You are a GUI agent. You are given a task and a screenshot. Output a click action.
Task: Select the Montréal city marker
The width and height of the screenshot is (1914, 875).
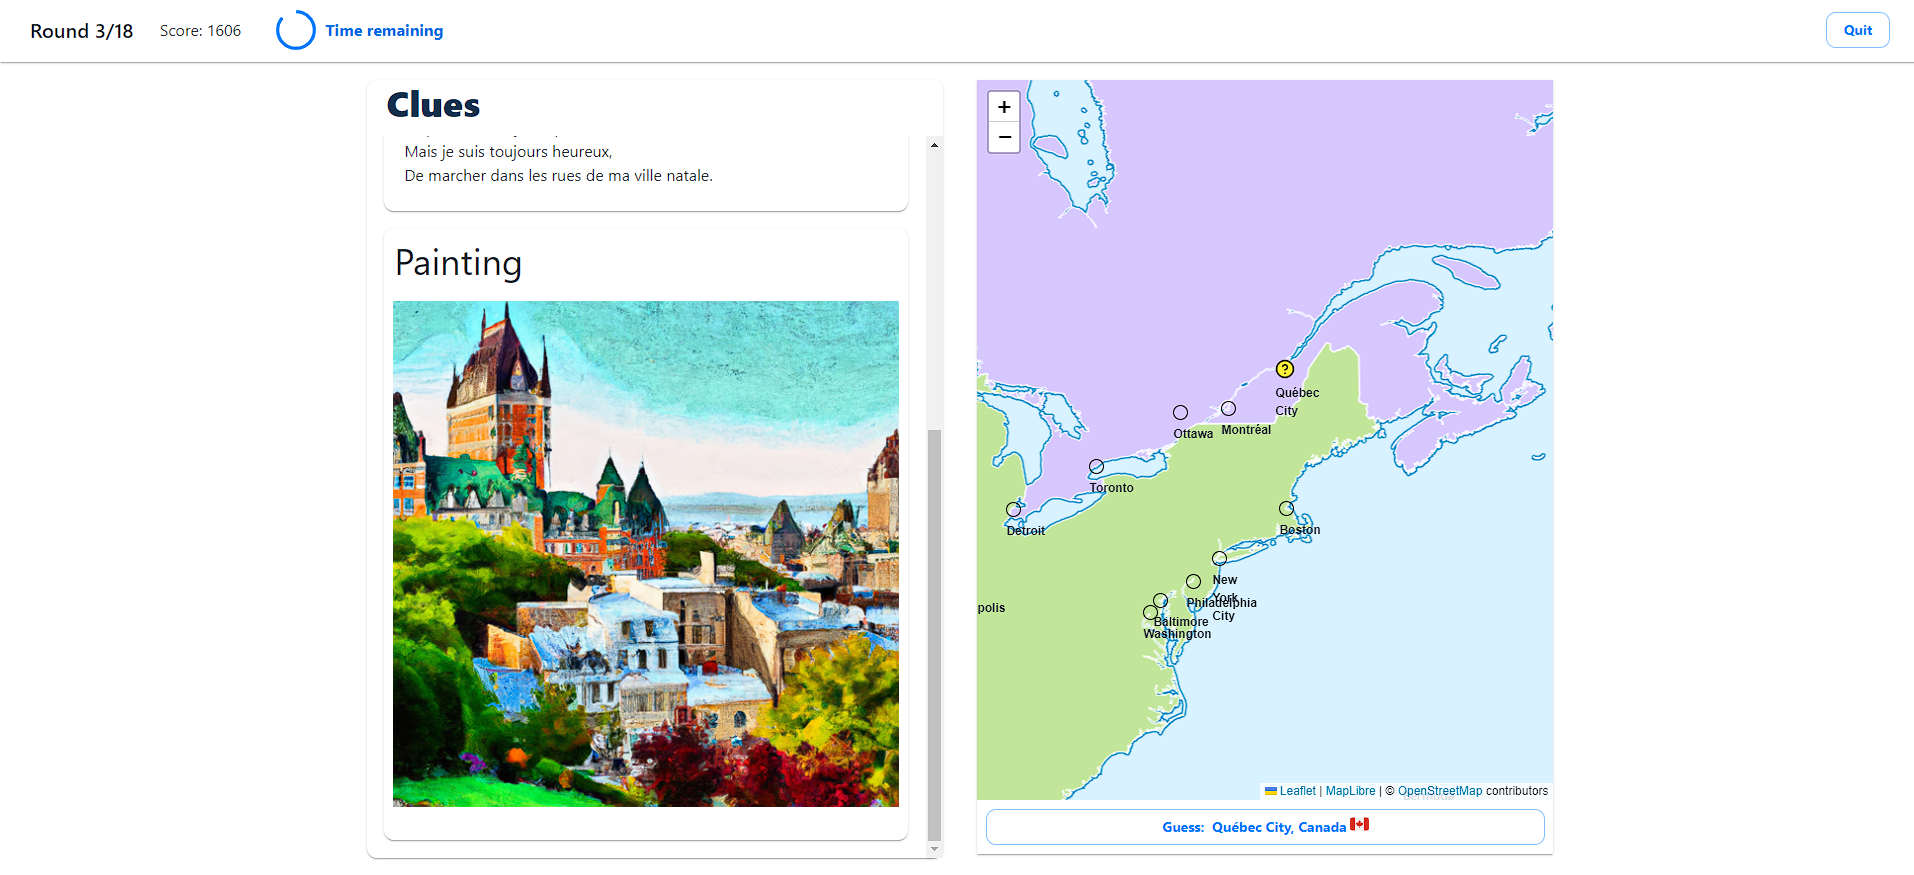(1228, 408)
